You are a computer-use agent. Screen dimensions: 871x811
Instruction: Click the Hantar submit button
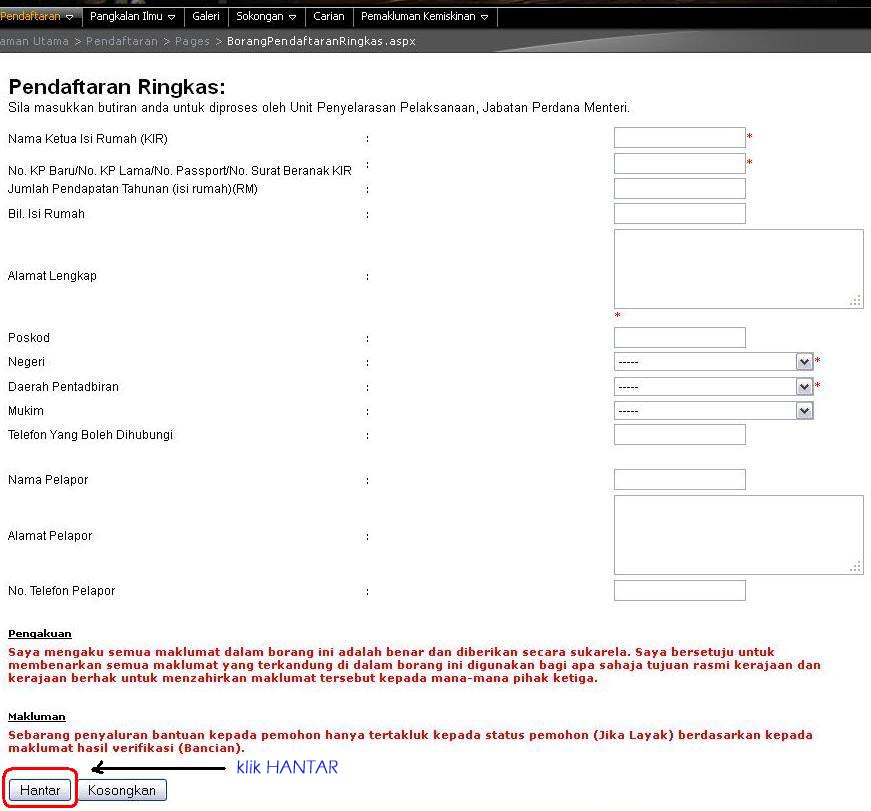coord(40,790)
